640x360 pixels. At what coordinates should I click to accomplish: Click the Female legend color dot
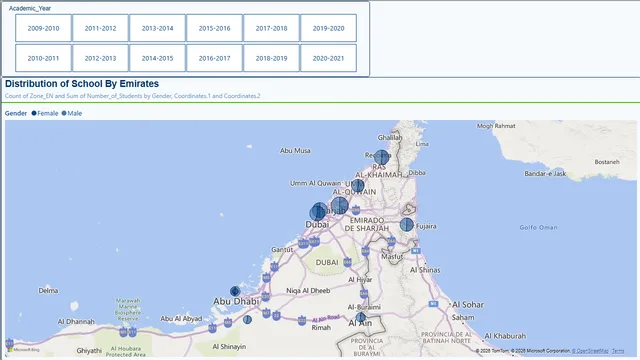[x=34, y=113]
